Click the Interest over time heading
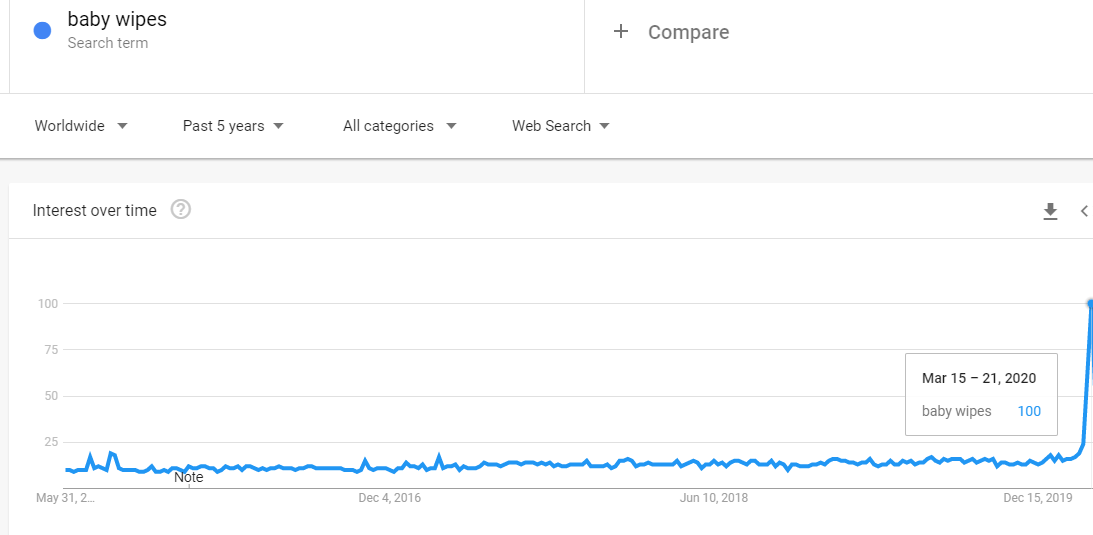1093x535 pixels. click(x=95, y=210)
